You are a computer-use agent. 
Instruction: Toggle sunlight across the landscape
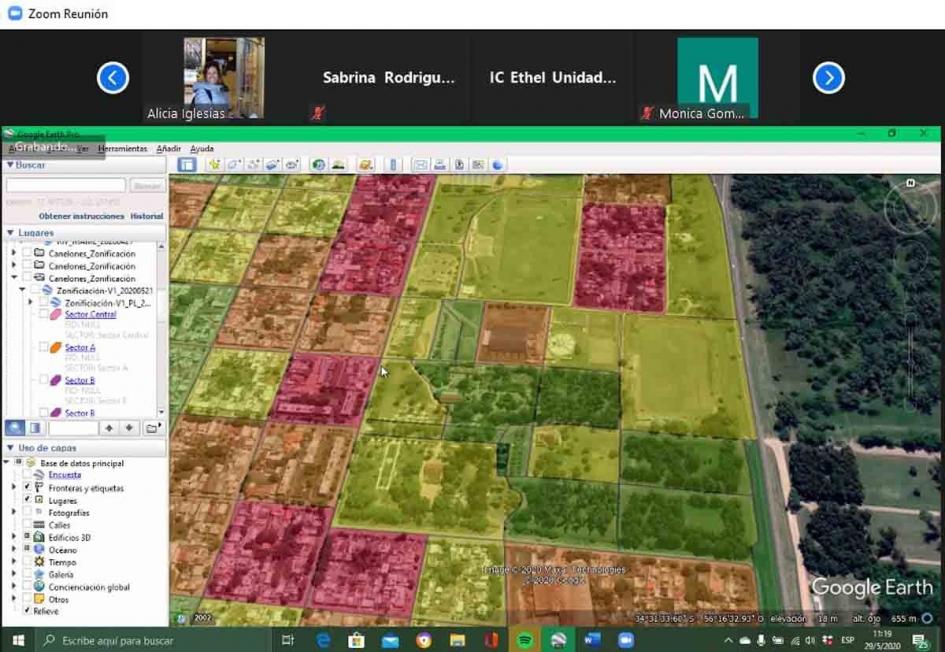(x=338, y=165)
